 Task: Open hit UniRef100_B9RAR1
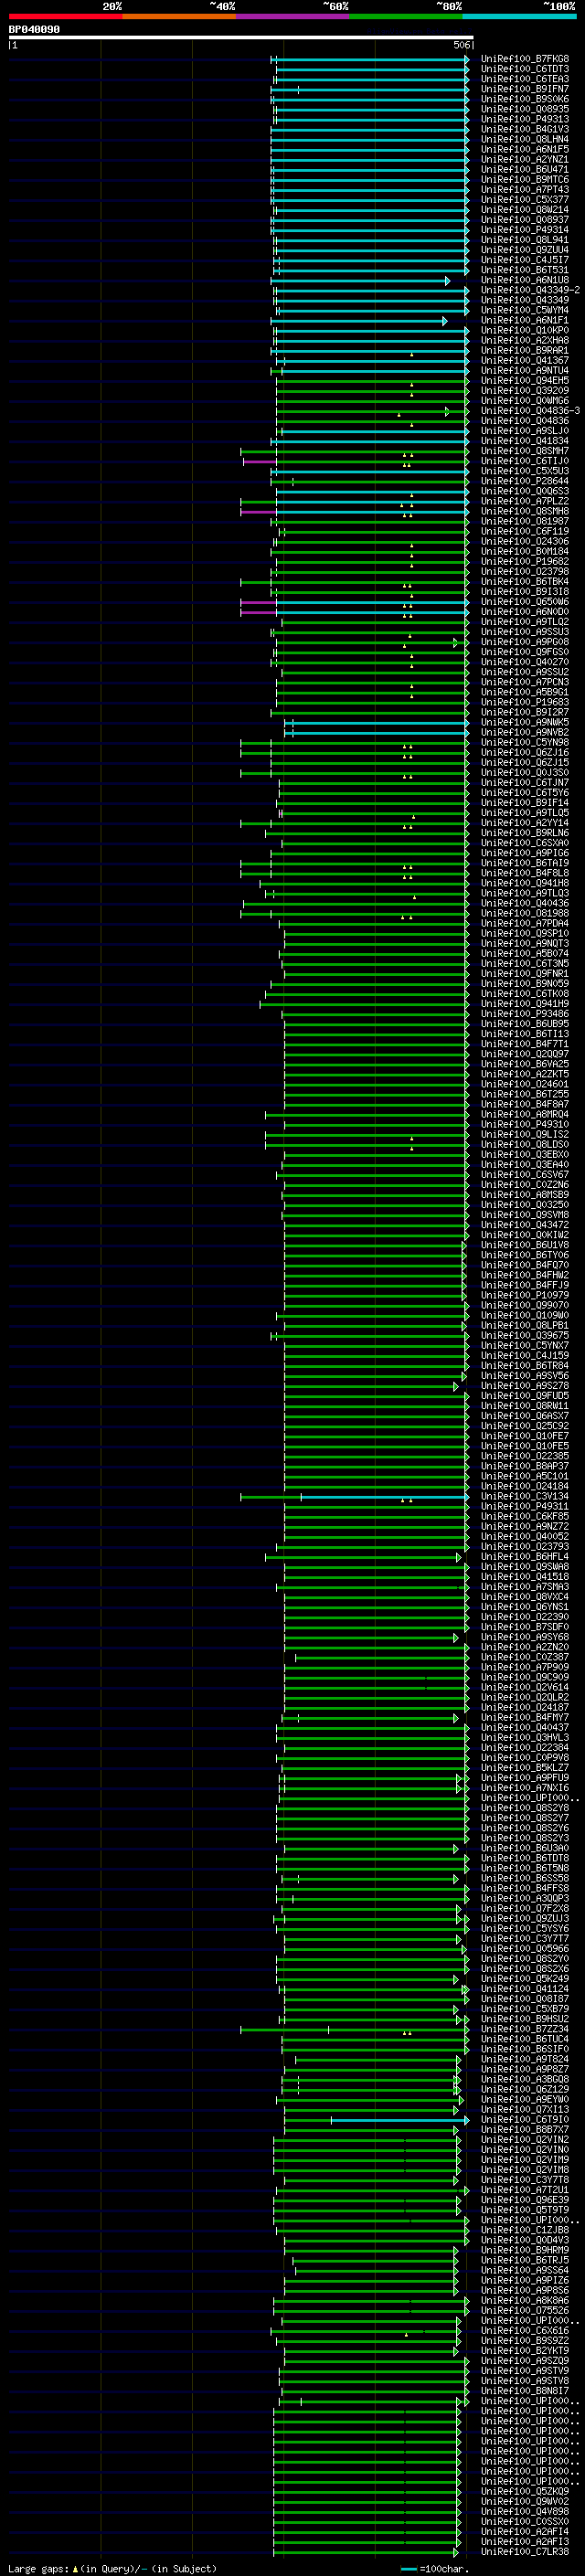(524, 351)
